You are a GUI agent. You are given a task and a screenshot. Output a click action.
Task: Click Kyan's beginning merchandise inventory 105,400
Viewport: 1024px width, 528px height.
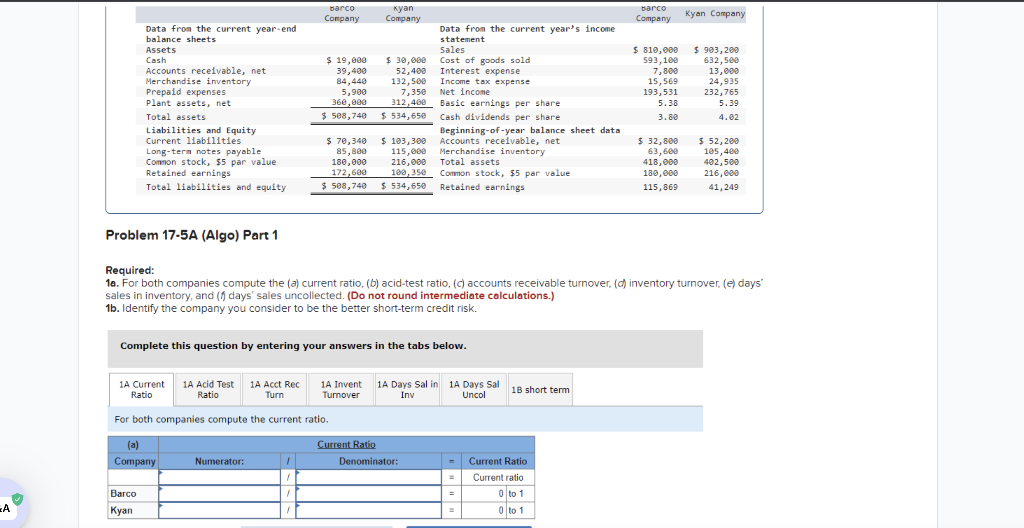point(722,151)
